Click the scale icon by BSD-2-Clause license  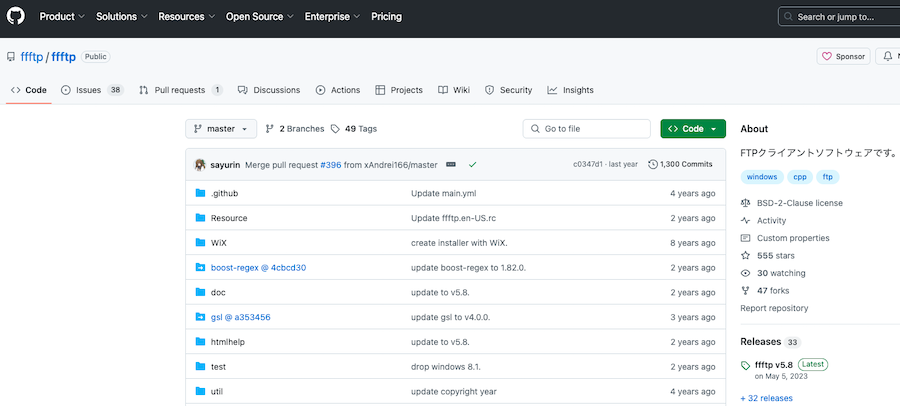pyautogui.click(x=746, y=203)
